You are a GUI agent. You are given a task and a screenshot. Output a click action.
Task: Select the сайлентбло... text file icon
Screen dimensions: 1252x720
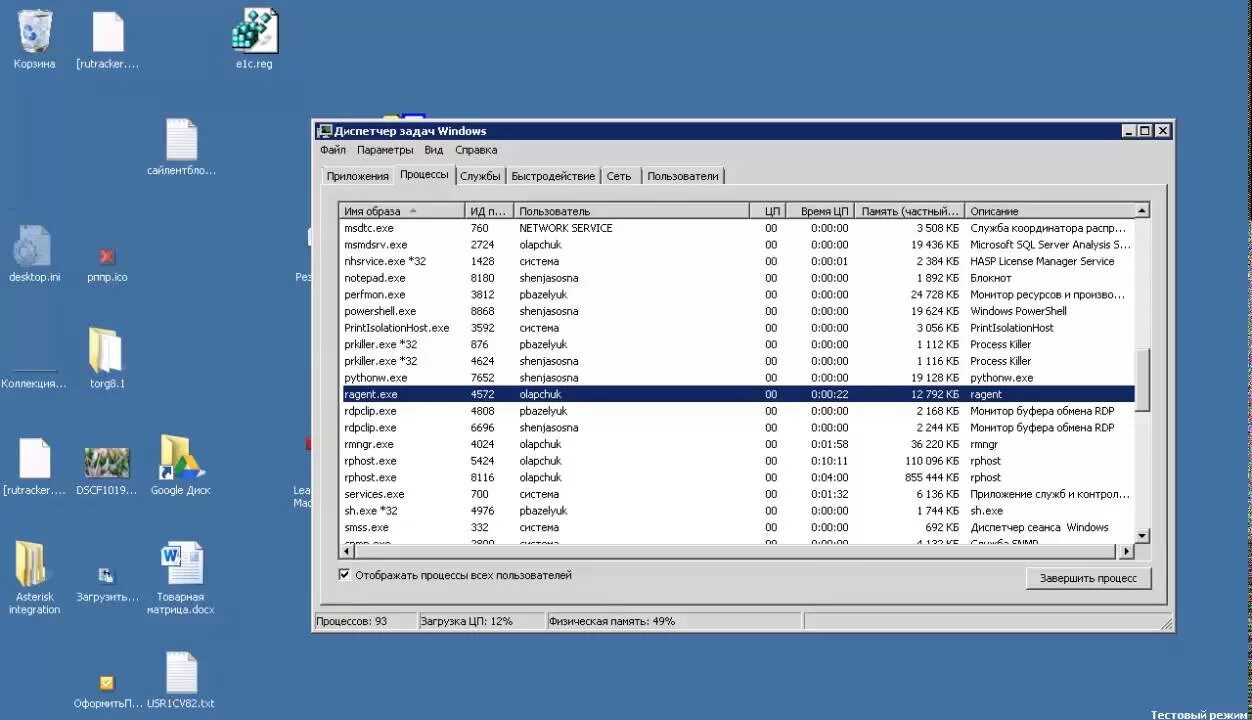[x=181, y=147]
